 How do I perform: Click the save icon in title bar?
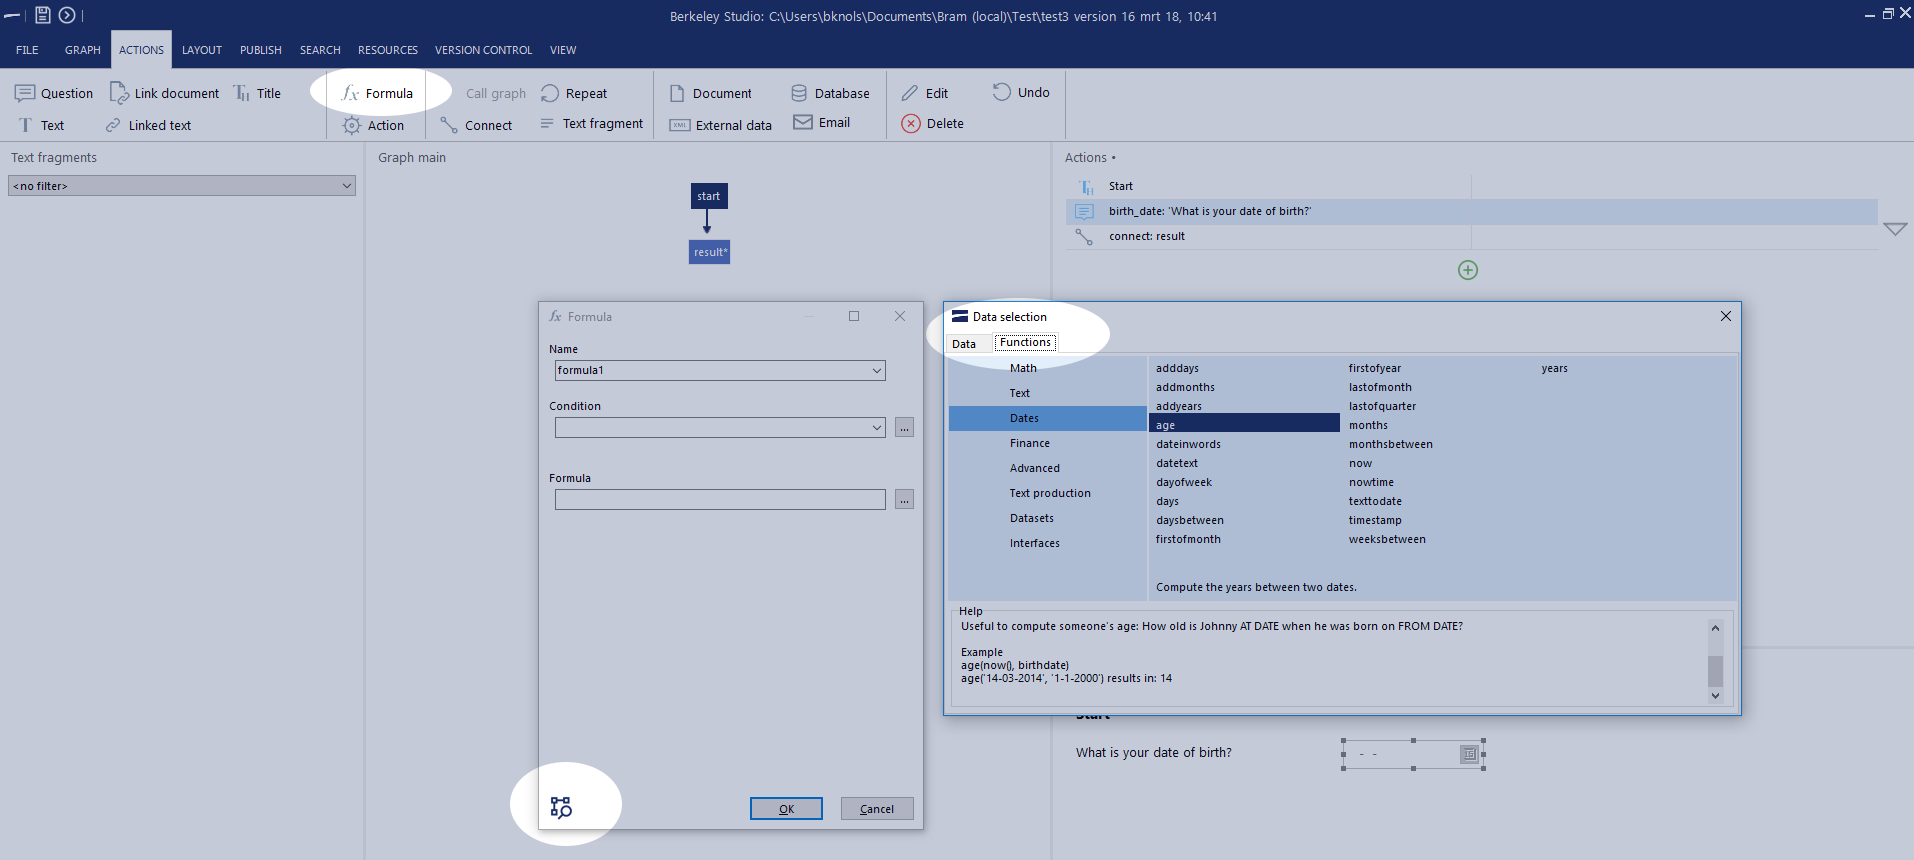[43, 15]
